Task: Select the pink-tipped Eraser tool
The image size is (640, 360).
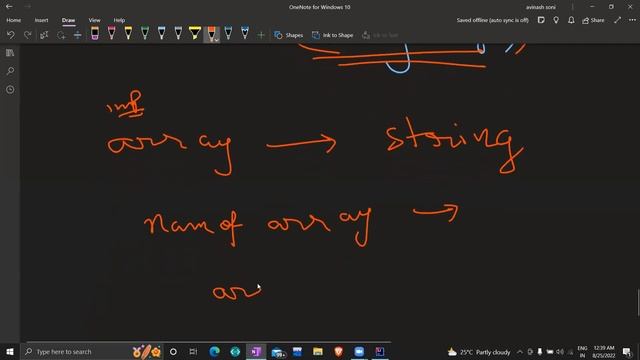Action: (x=95, y=33)
